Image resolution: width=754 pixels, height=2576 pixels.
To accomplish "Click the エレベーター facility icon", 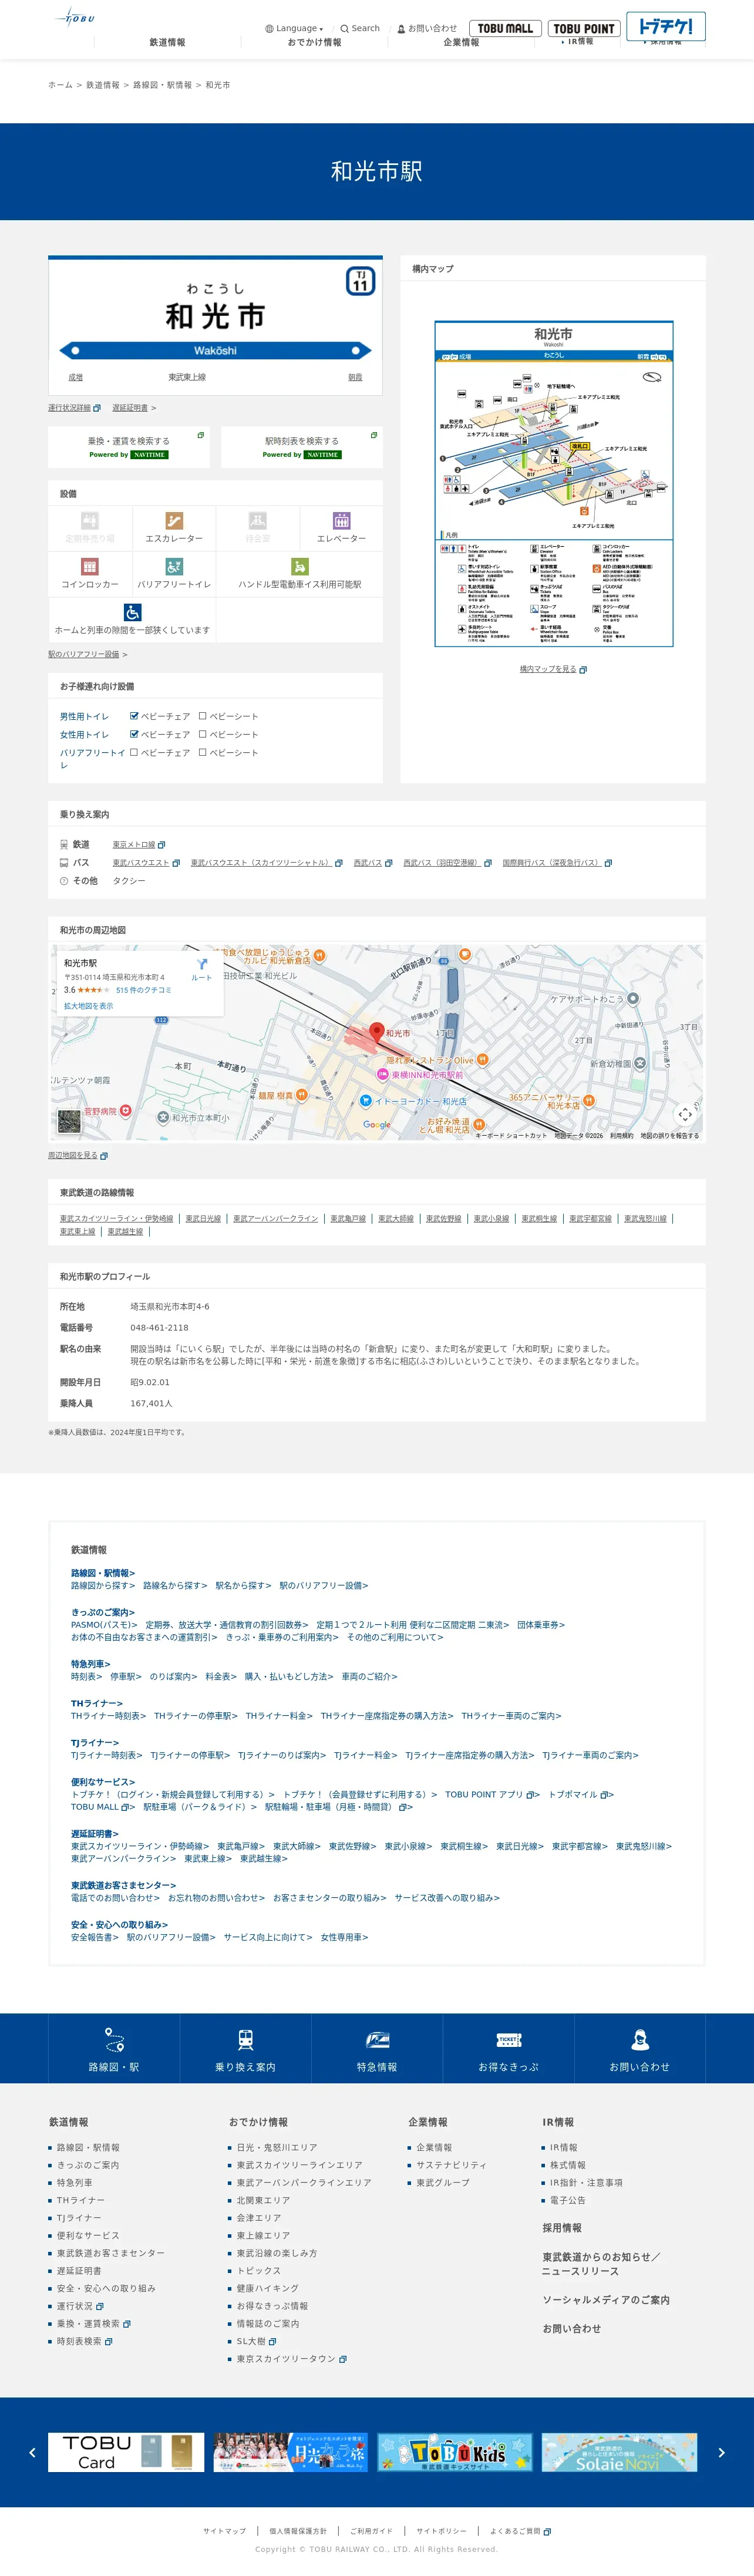I will (x=341, y=521).
